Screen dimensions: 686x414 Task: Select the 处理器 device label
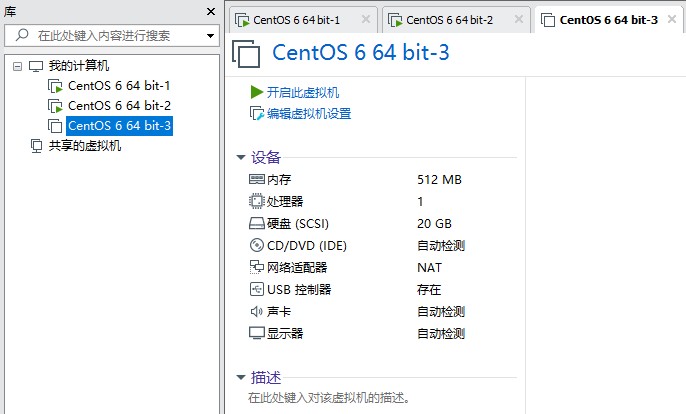click(285, 202)
